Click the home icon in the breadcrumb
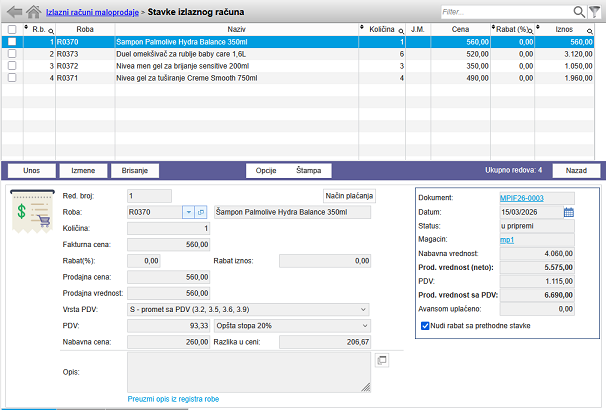The image size is (606, 410). coord(34,11)
